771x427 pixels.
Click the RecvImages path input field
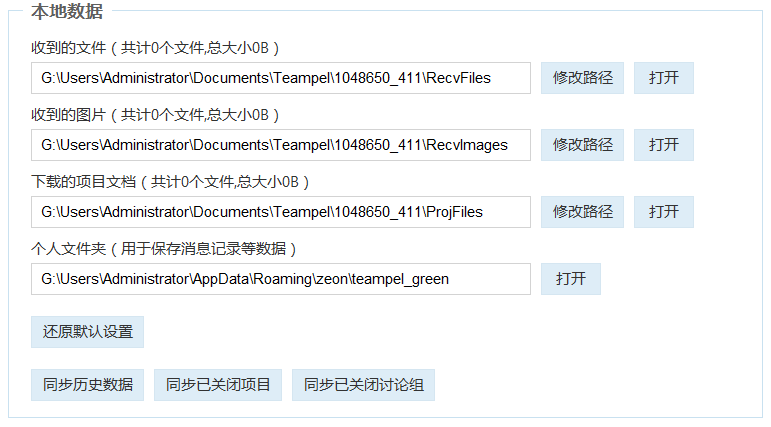click(280, 145)
